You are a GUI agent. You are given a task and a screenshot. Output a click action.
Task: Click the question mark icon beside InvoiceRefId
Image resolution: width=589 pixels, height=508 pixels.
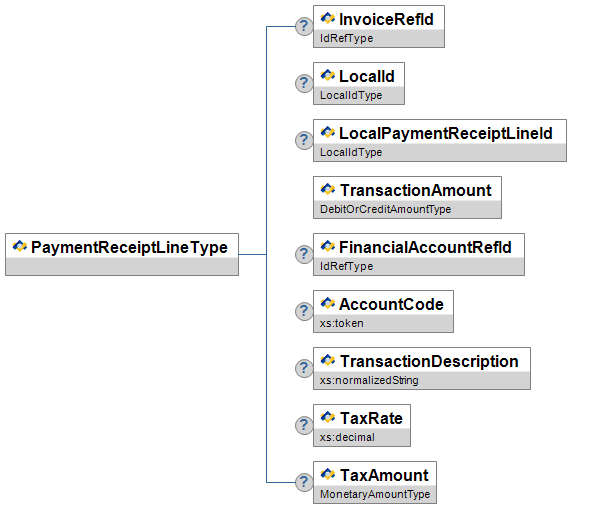click(x=304, y=26)
